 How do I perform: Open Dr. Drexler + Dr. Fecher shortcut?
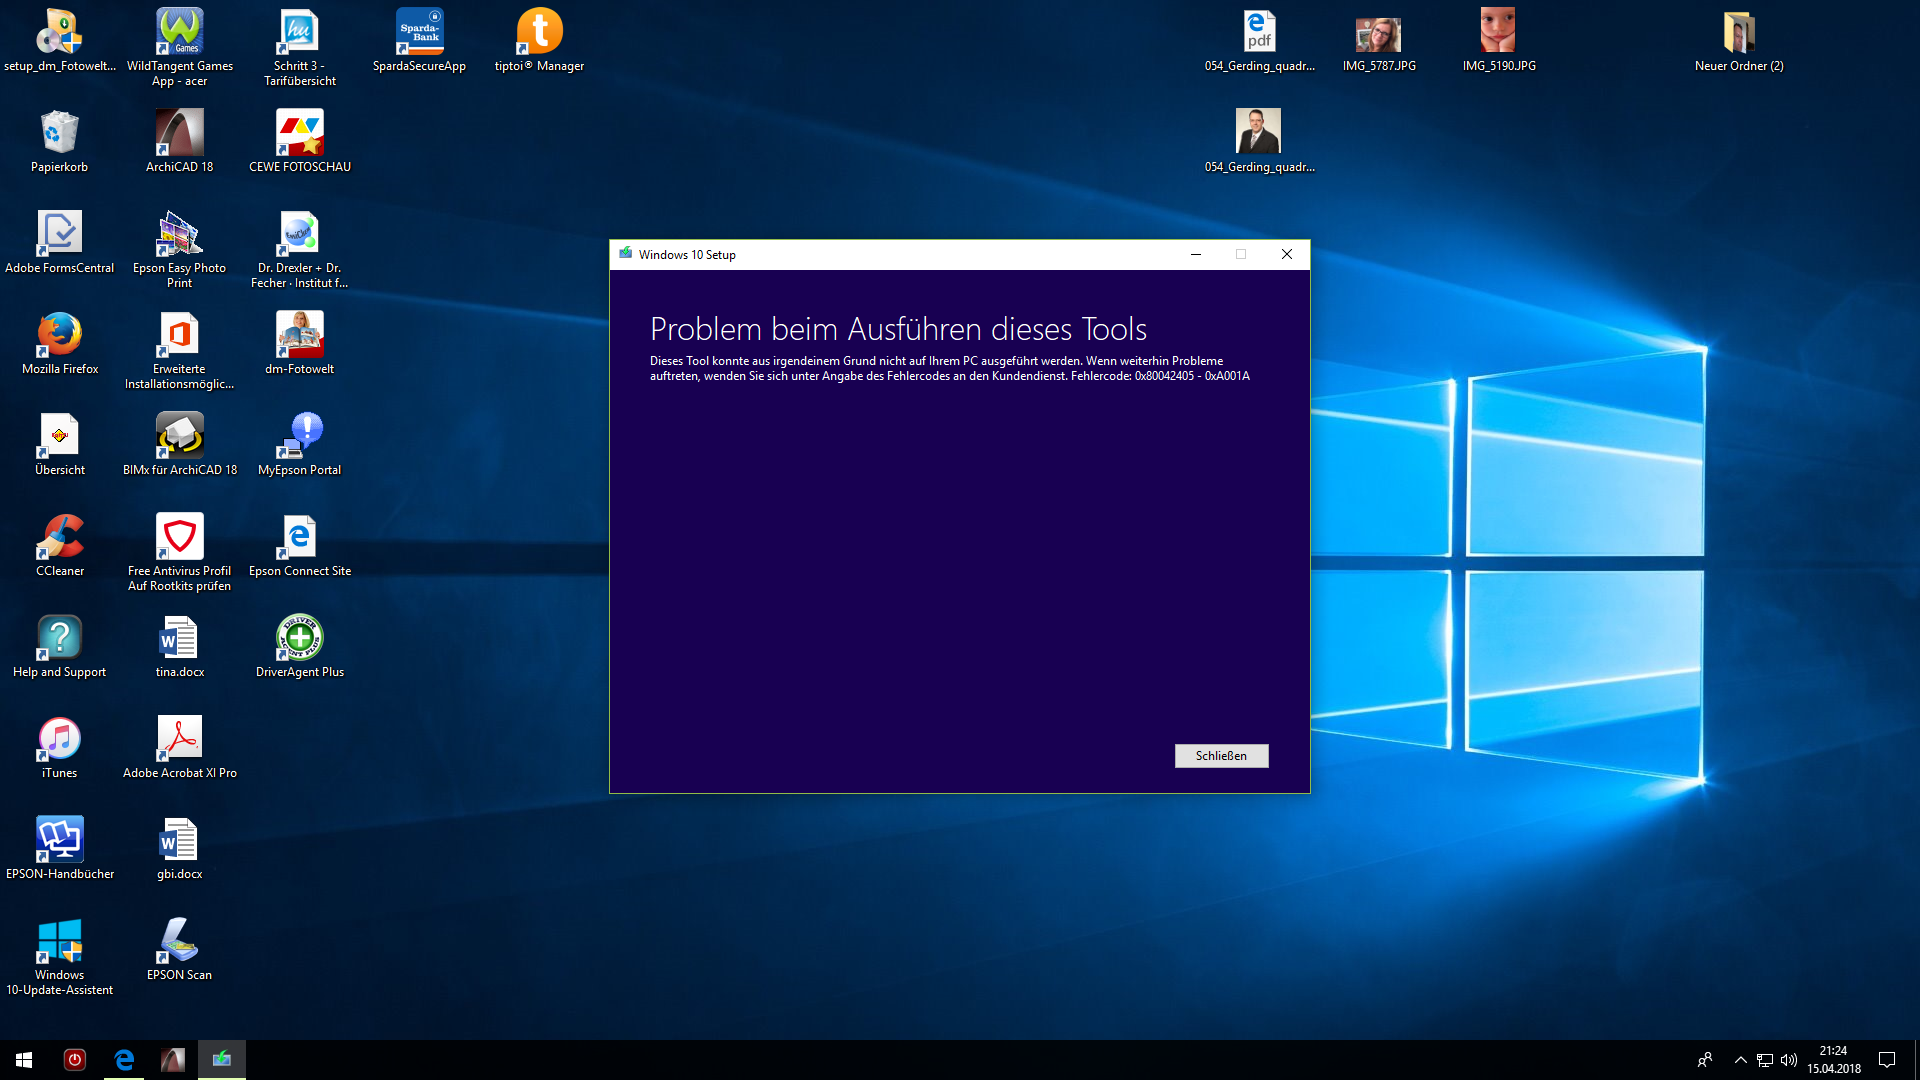(300, 250)
